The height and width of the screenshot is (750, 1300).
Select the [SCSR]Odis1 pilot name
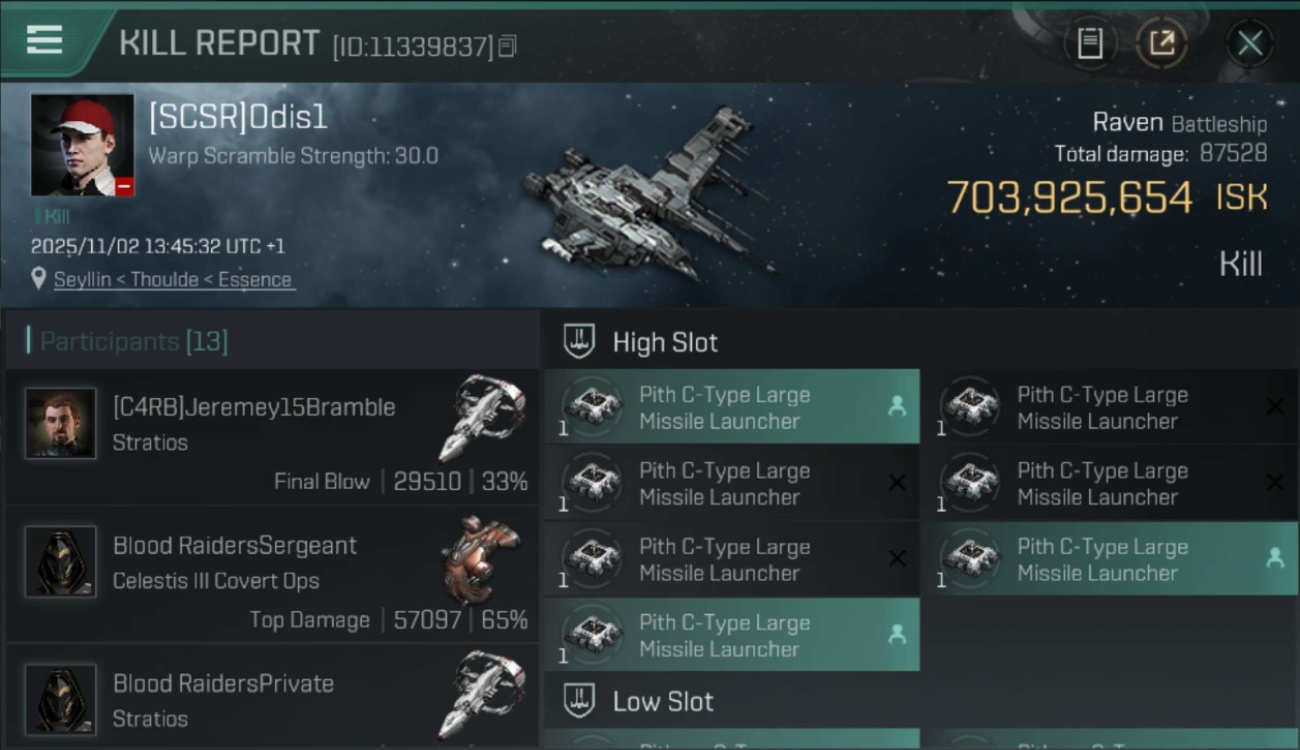[238, 118]
